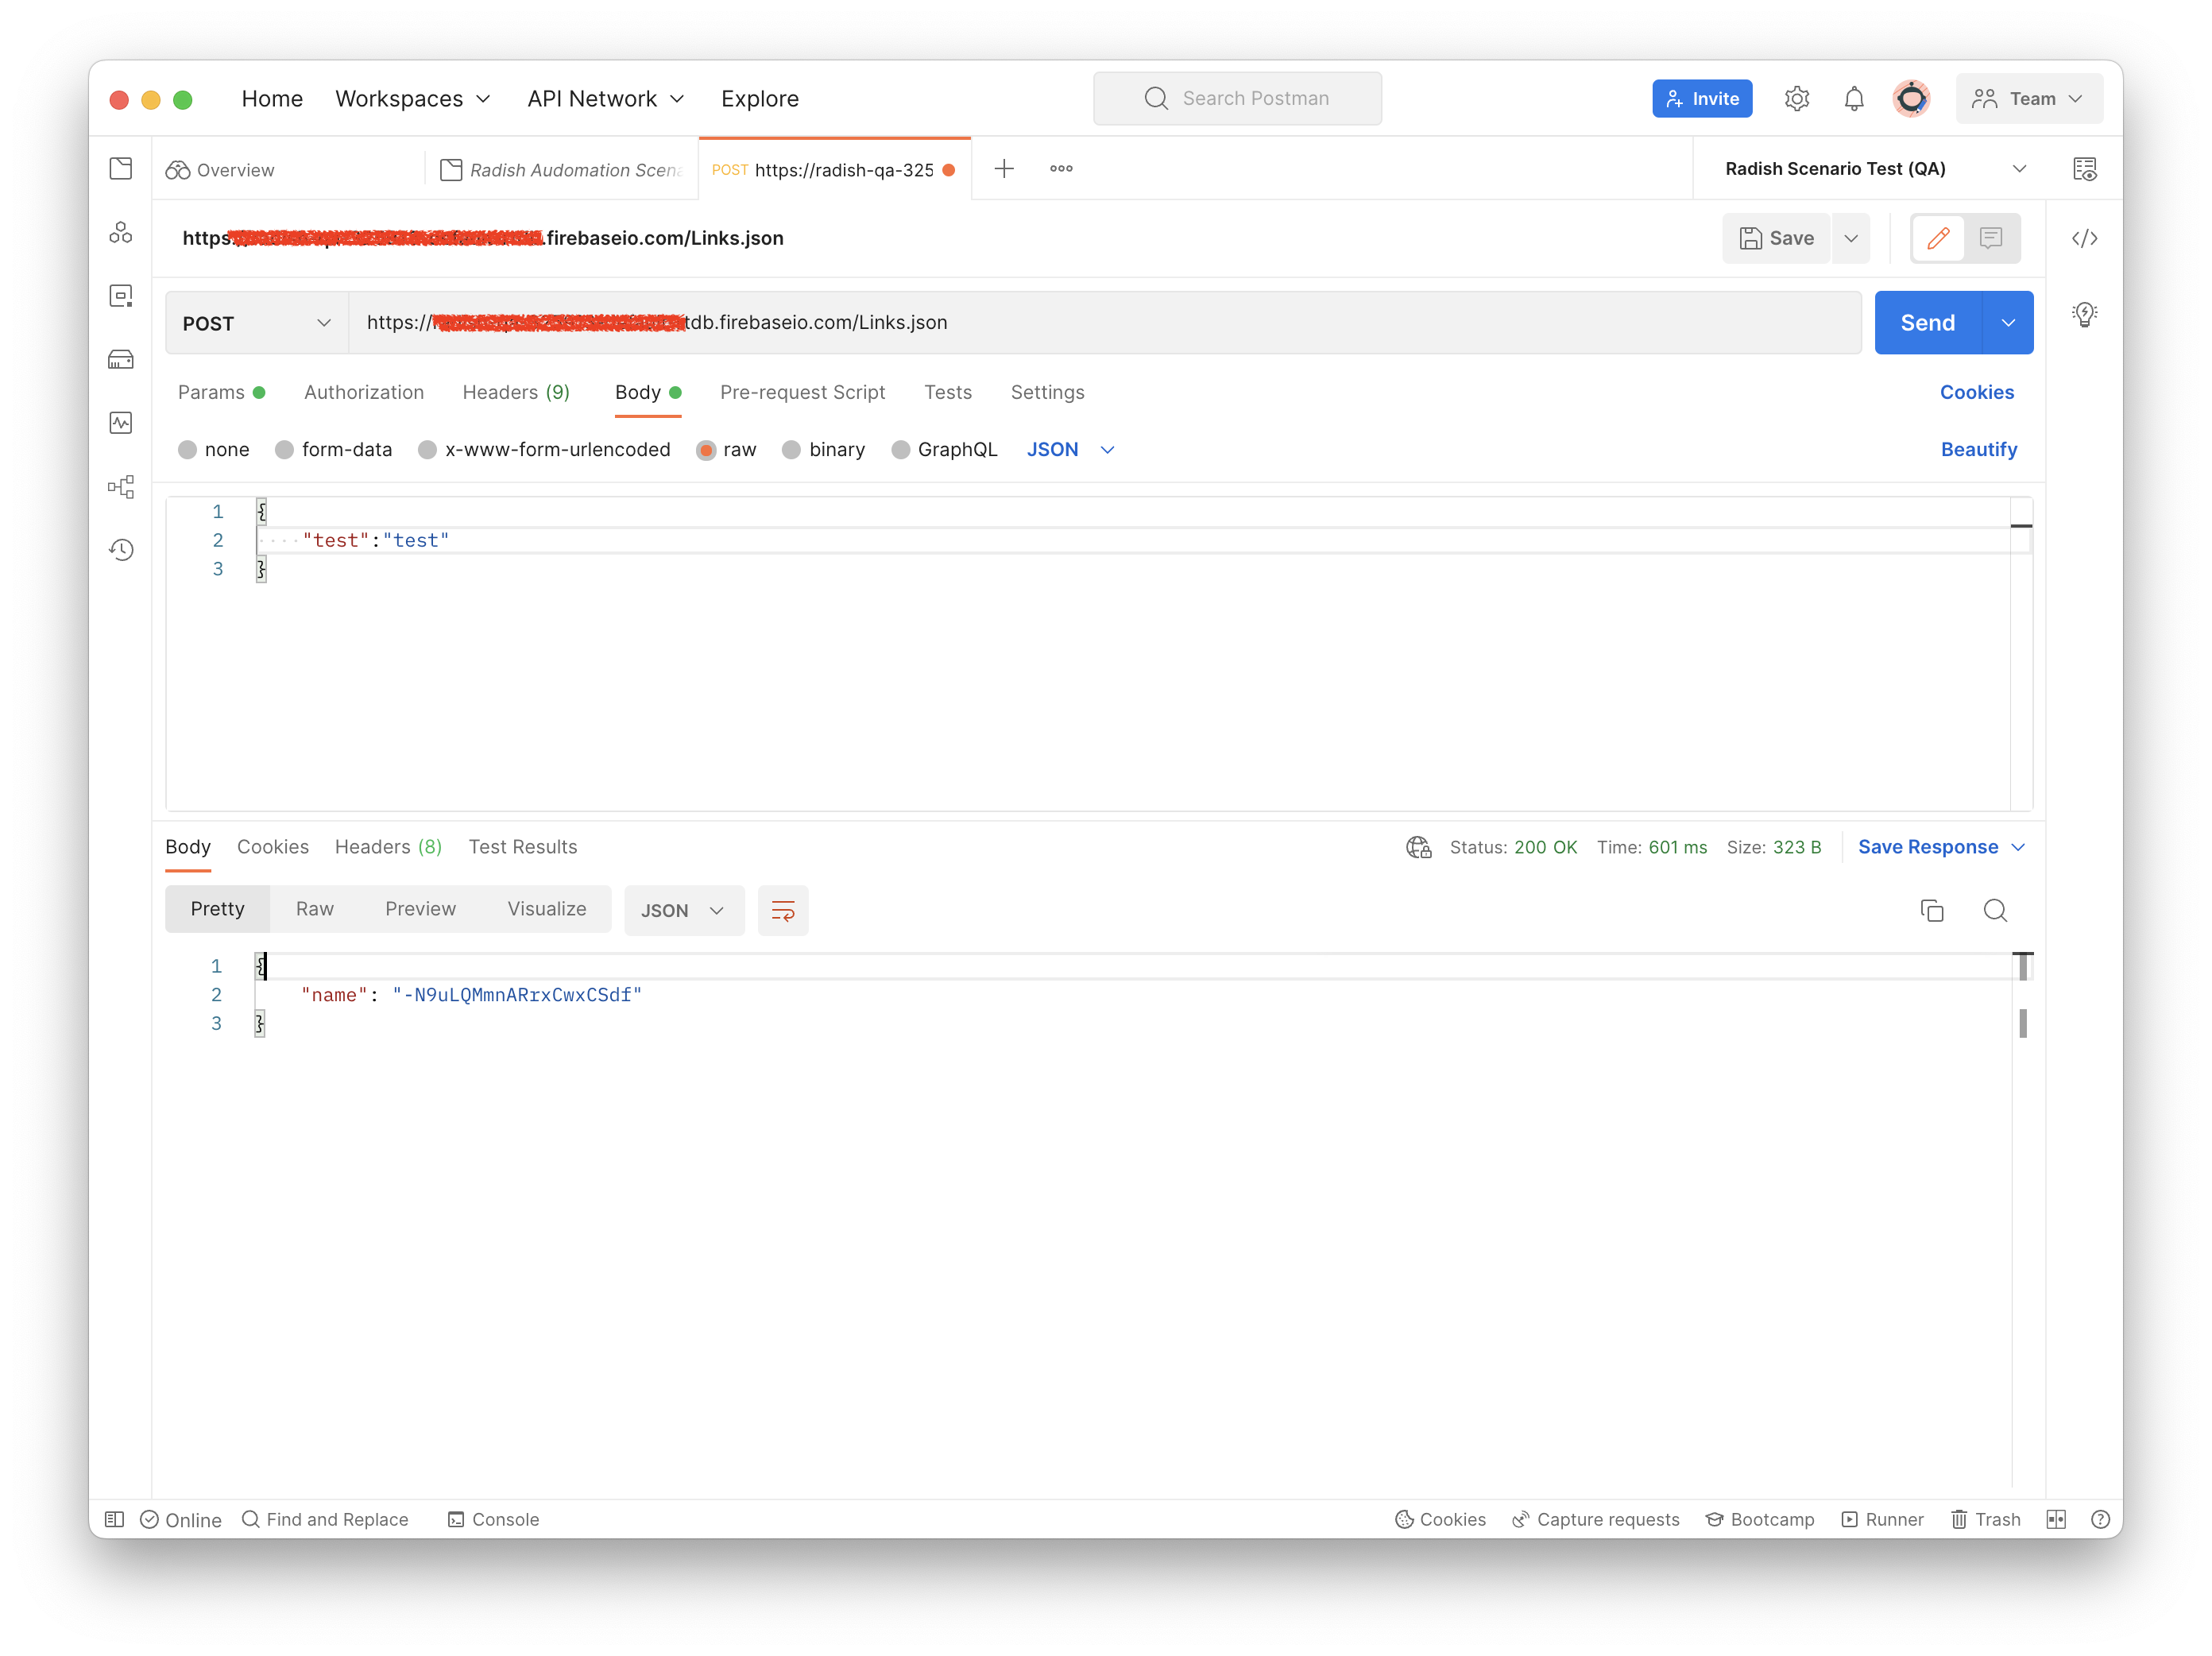Open the Save options arrow
Image resolution: width=2212 pixels, height=1656 pixels.
tap(1851, 238)
